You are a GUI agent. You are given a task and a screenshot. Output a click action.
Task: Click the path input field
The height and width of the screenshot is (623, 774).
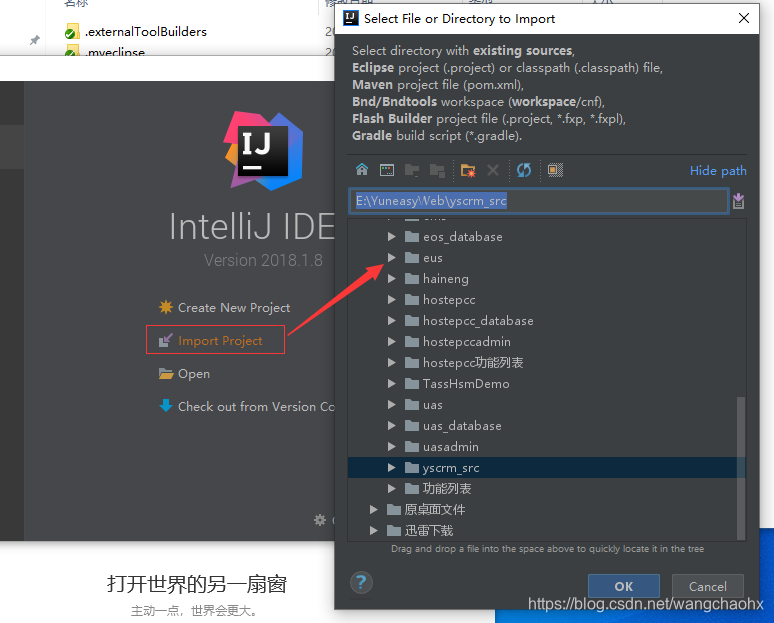tap(539, 201)
